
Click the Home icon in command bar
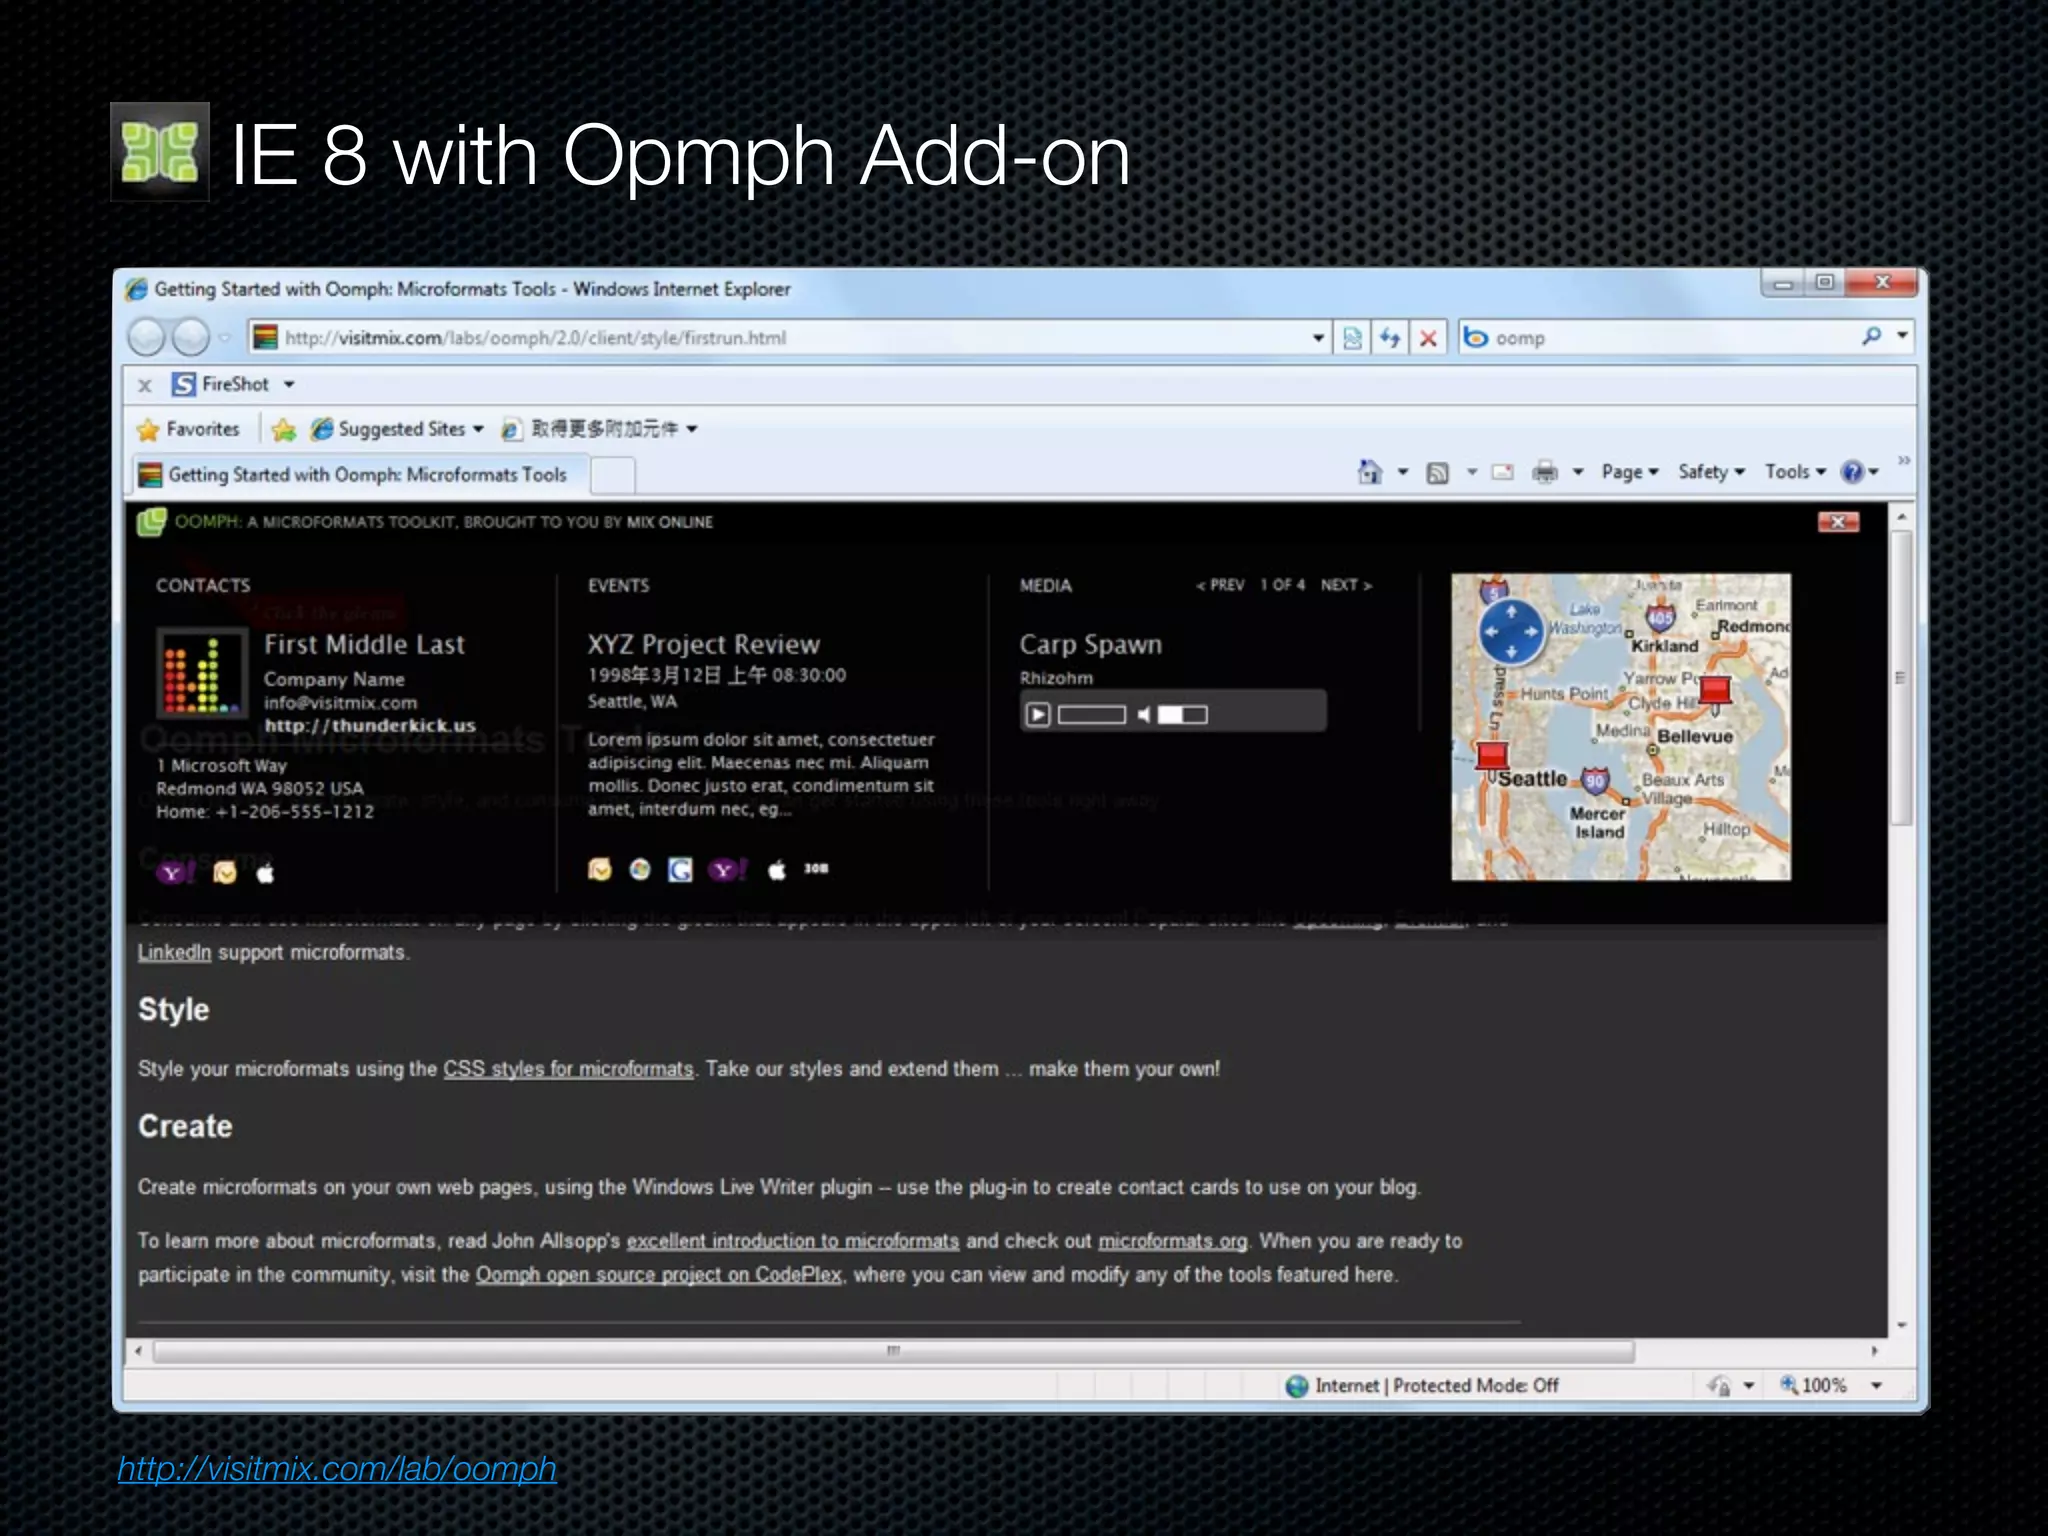(x=1369, y=471)
